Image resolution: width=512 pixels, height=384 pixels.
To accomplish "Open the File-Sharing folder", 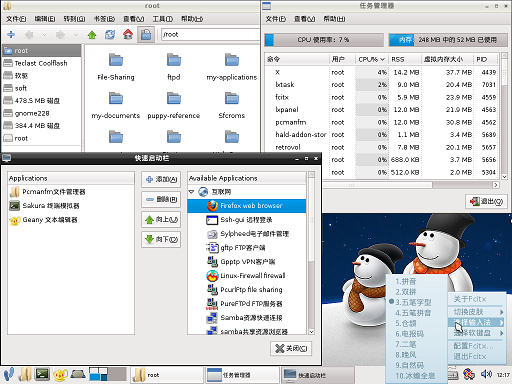I will click(x=116, y=67).
